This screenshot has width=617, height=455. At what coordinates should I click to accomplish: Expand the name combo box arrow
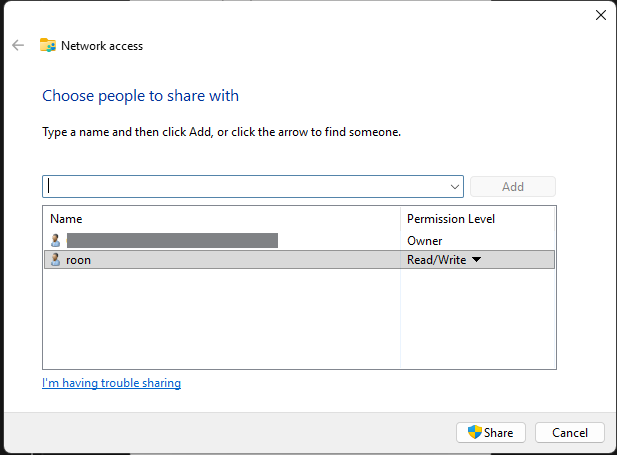coord(455,187)
